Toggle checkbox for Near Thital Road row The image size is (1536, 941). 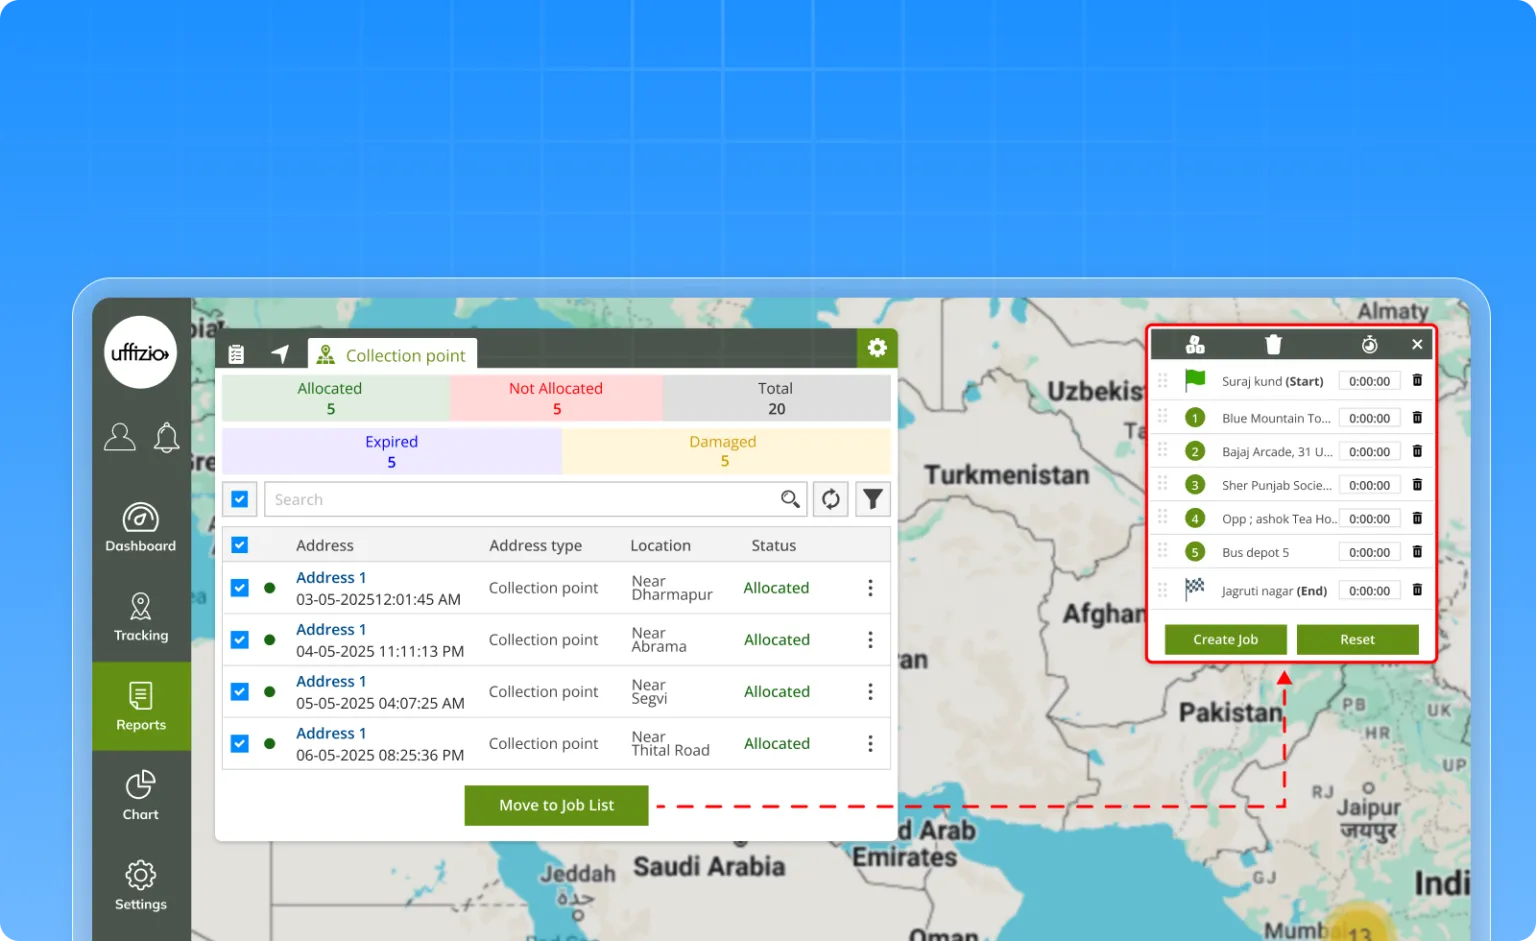(240, 743)
